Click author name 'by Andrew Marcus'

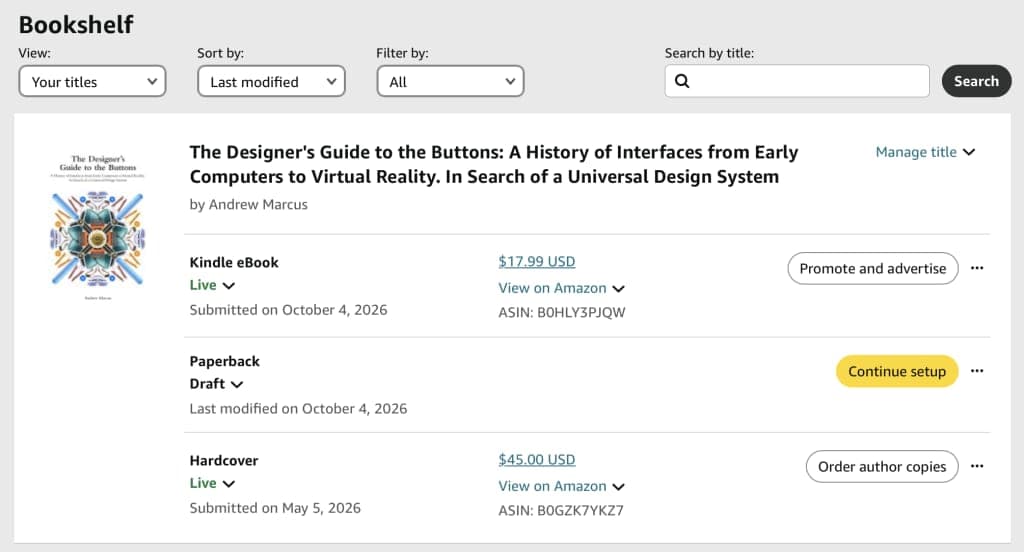(248, 204)
